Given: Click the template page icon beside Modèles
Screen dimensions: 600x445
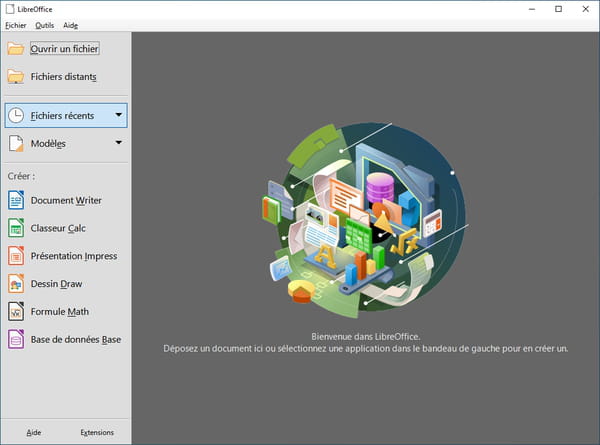Looking at the screenshot, I should tap(16, 143).
